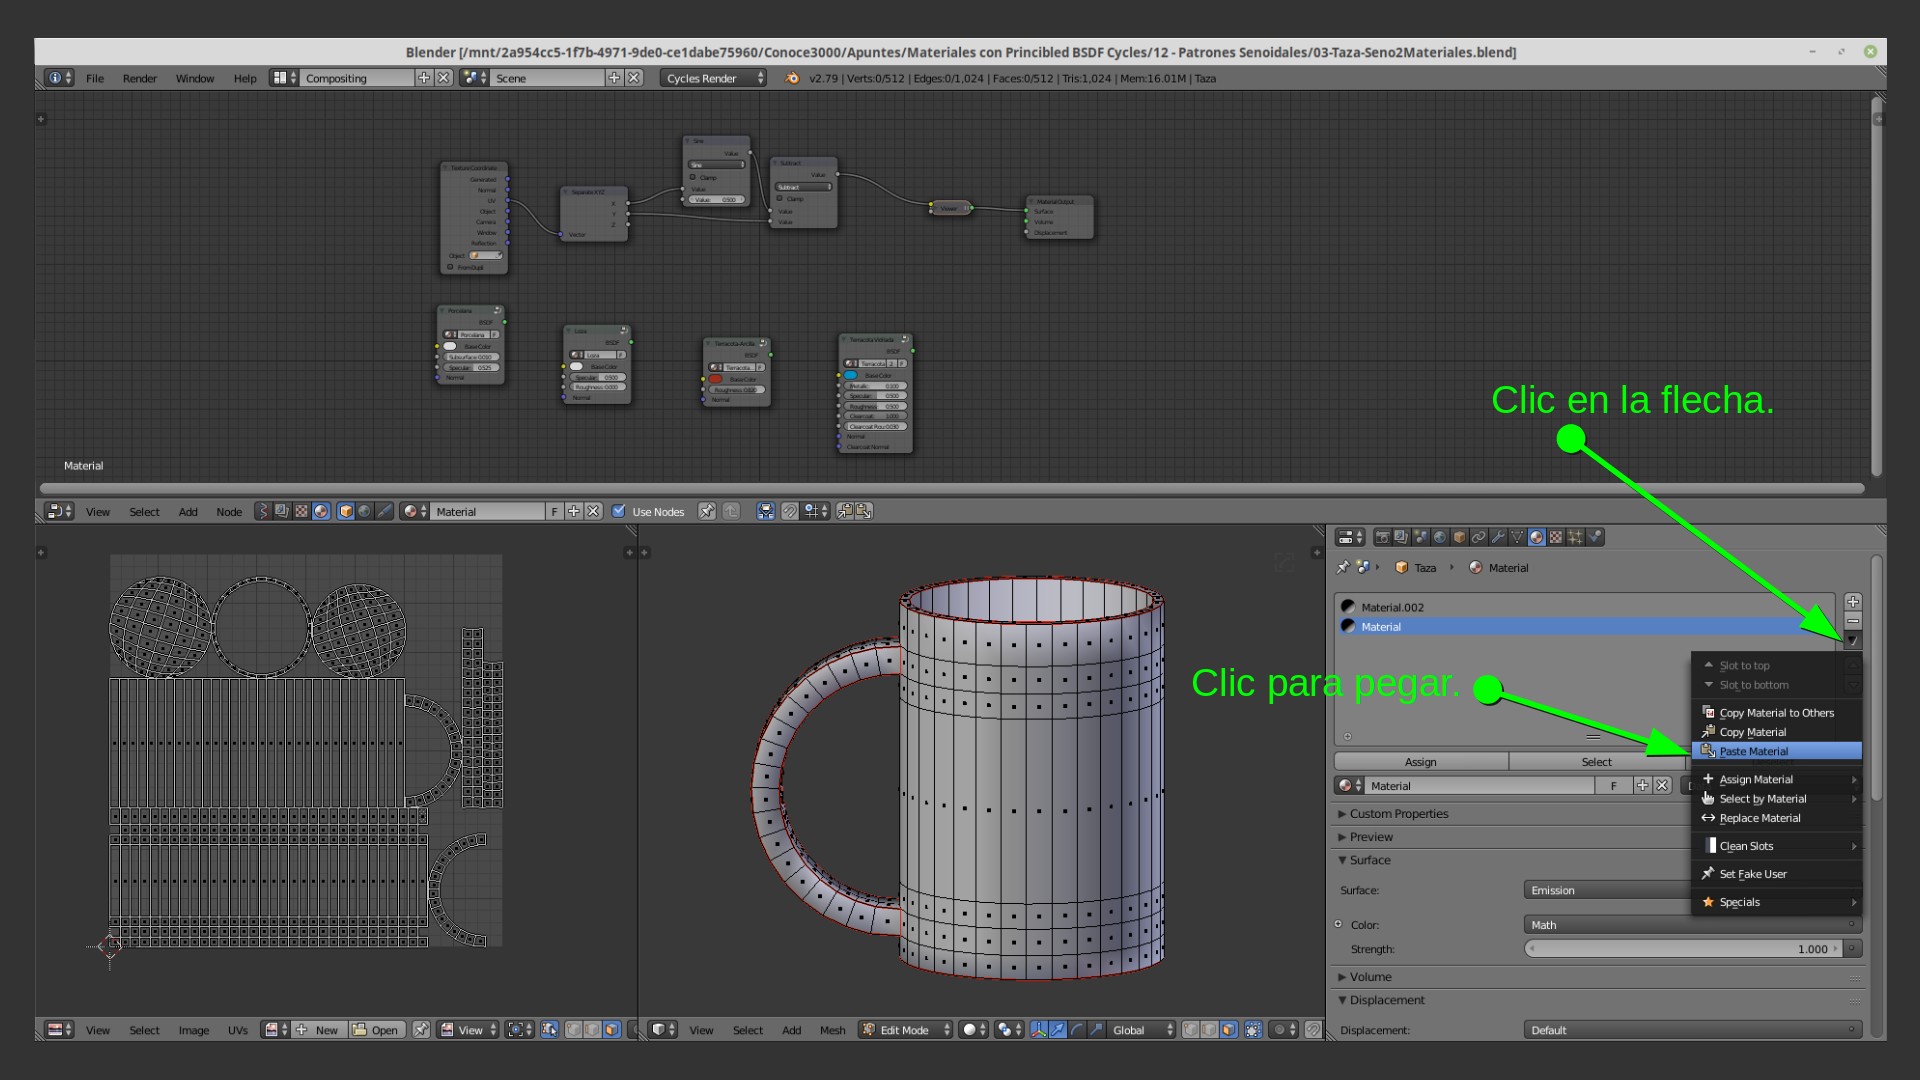Image resolution: width=1920 pixels, height=1080 pixels.
Task: Open the Assign Material submenu
Action: (1777, 779)
